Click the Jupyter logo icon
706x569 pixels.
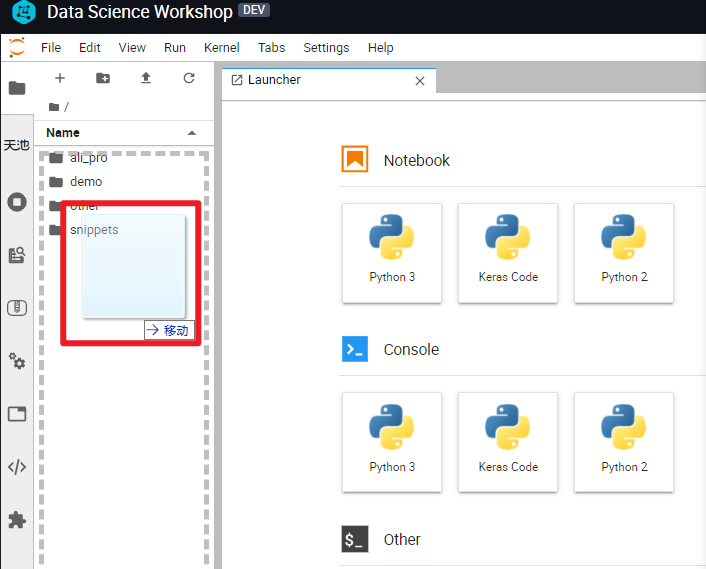coord(17,47)
